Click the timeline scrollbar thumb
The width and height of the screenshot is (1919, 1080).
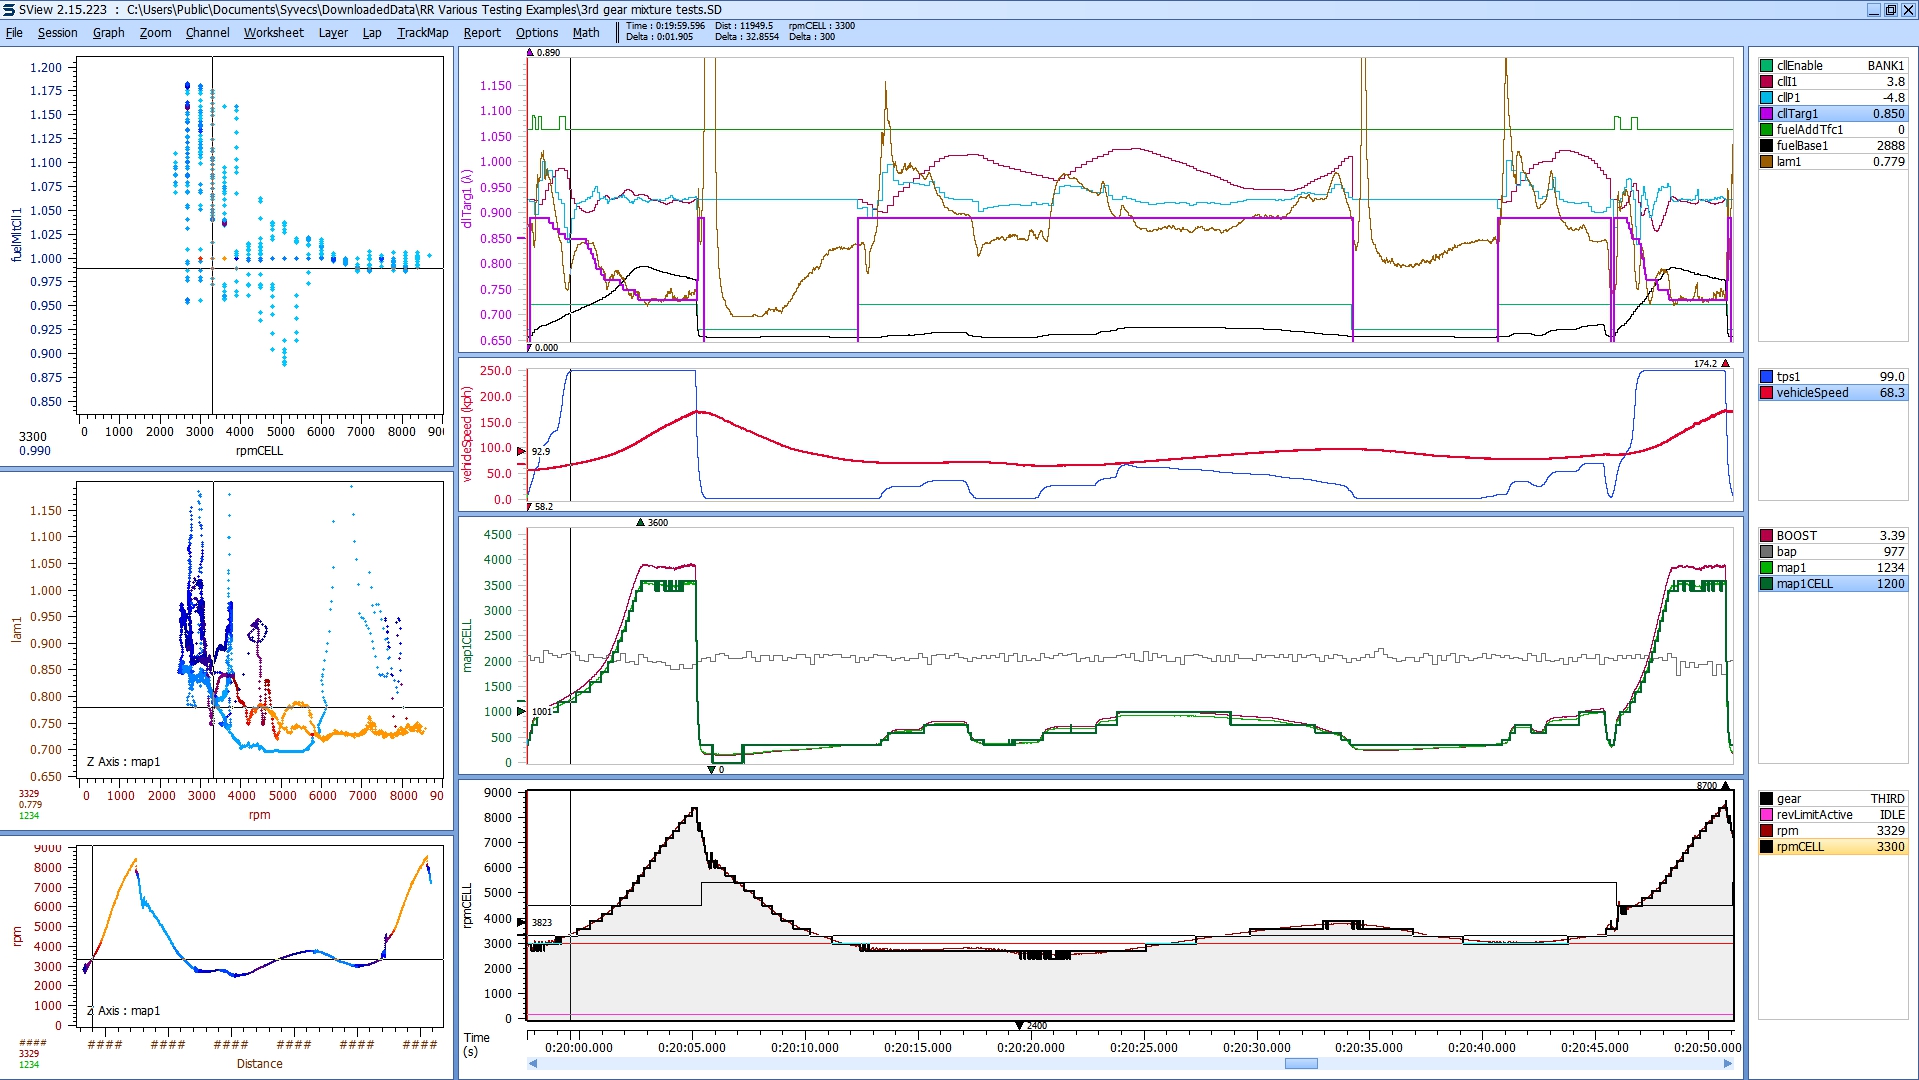point(1301,1063)
